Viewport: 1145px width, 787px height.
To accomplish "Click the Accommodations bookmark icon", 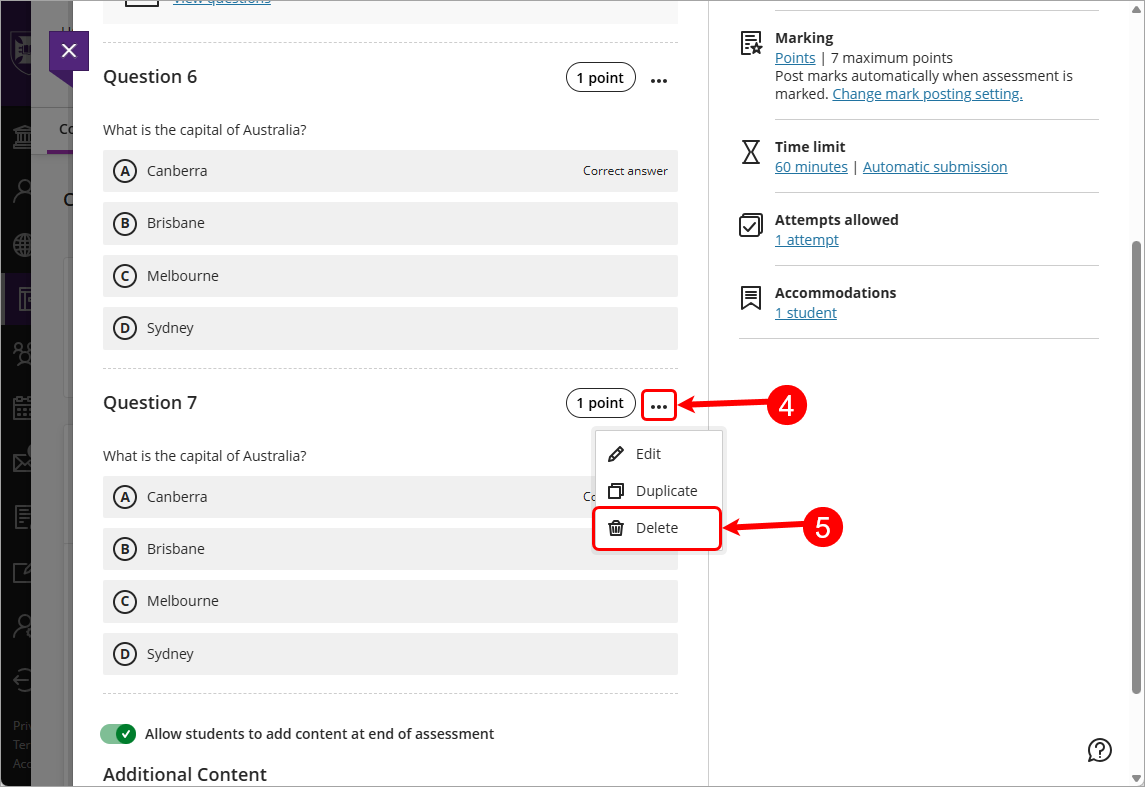I will [x=751, y=298].
